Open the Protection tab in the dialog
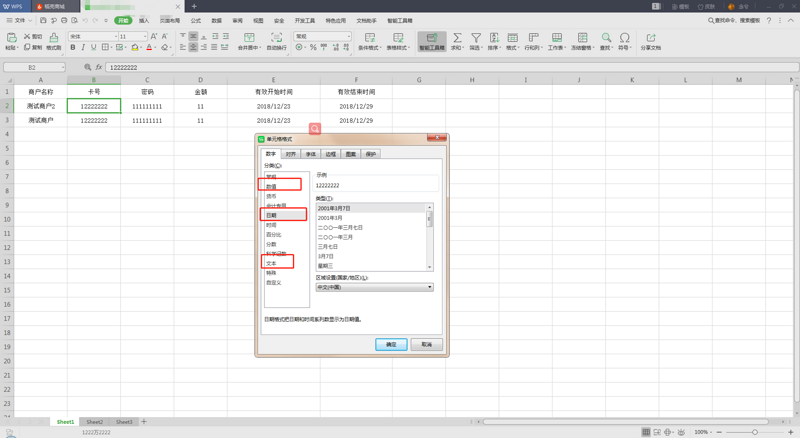The height and width of the screenshot is (438, 800). [x=371, y=154]
